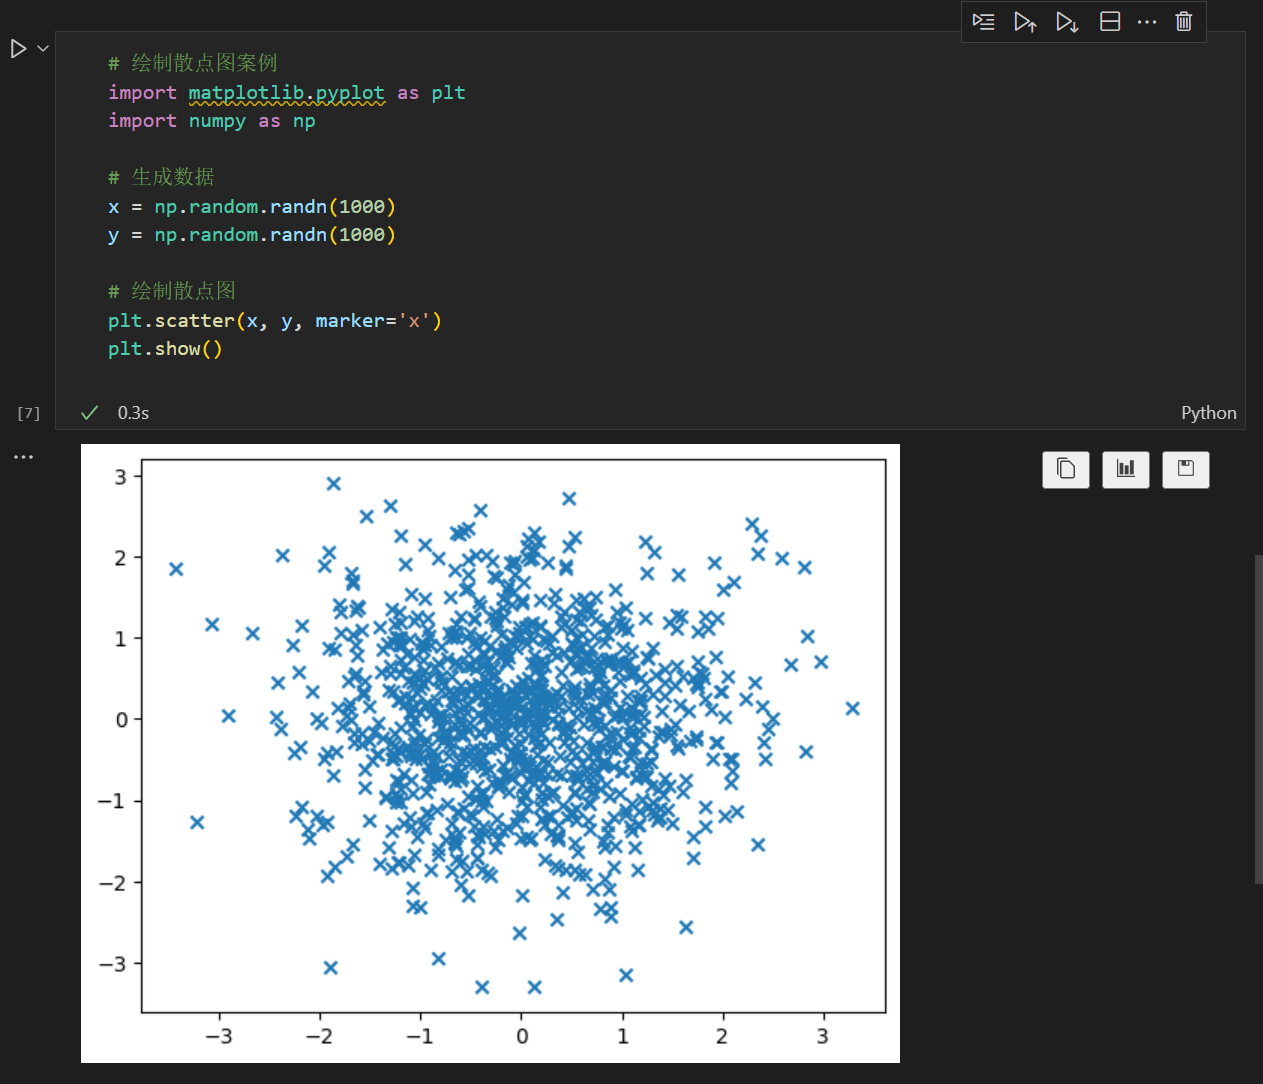
Task: Click the comment '# 绘制散点图' above plt.scatter
Action: point(172,291)
